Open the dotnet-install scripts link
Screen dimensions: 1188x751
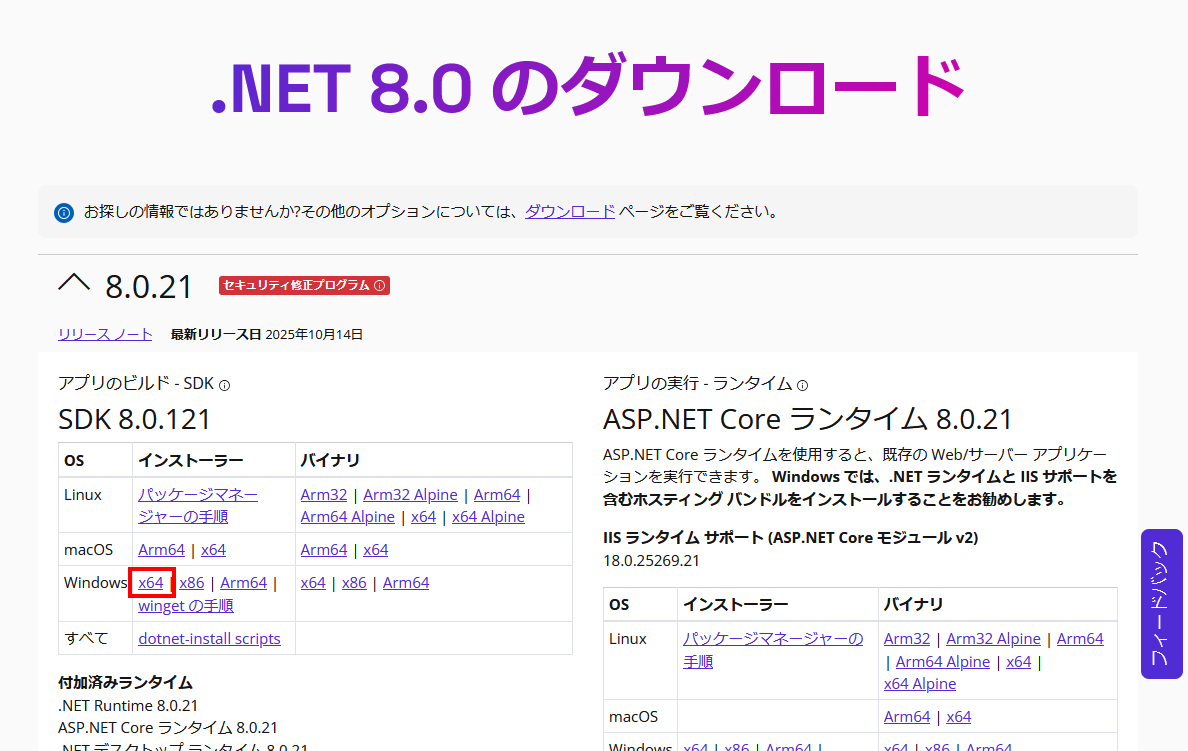click(209, 639)
